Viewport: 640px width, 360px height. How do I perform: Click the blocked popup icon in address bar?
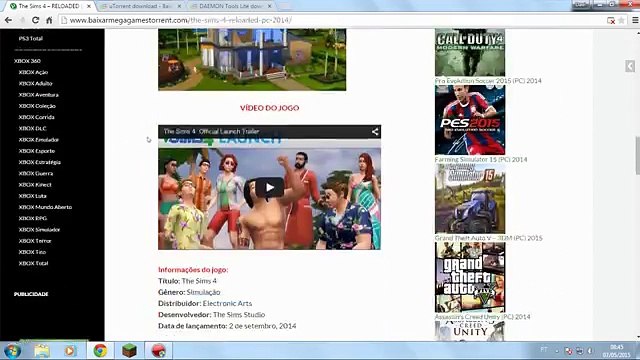[611, 20]
